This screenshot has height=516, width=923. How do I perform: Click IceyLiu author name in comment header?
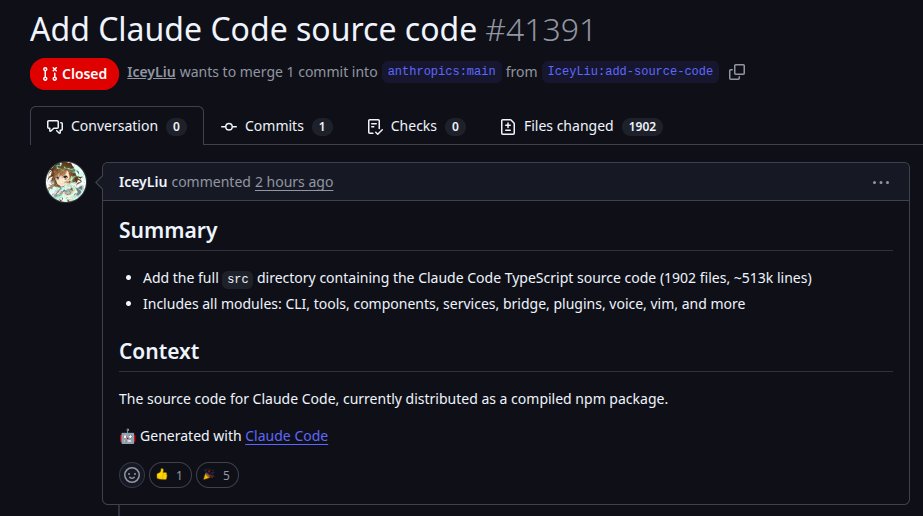click(x=143, y=182)
